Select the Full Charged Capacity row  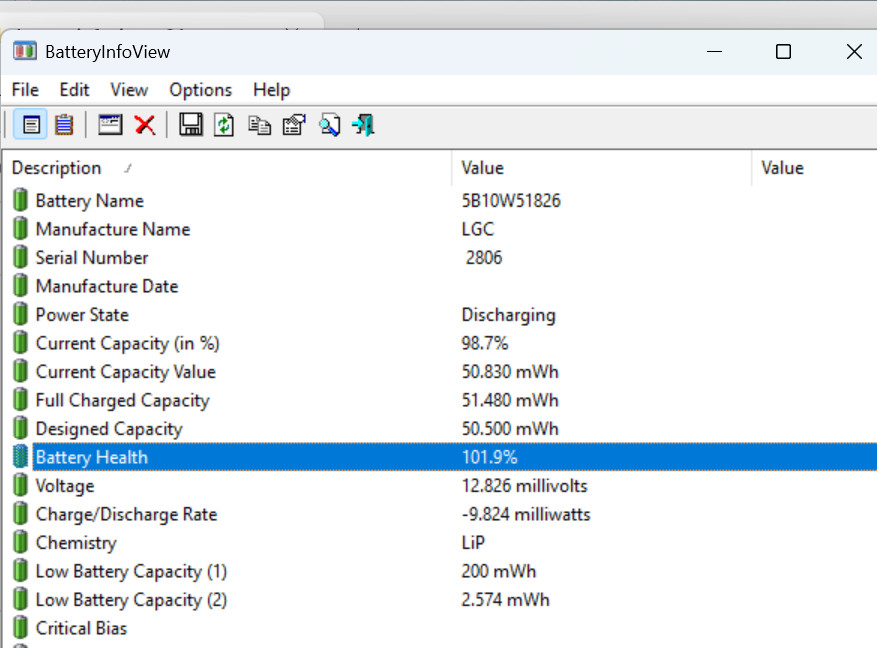tap(122, 401)
